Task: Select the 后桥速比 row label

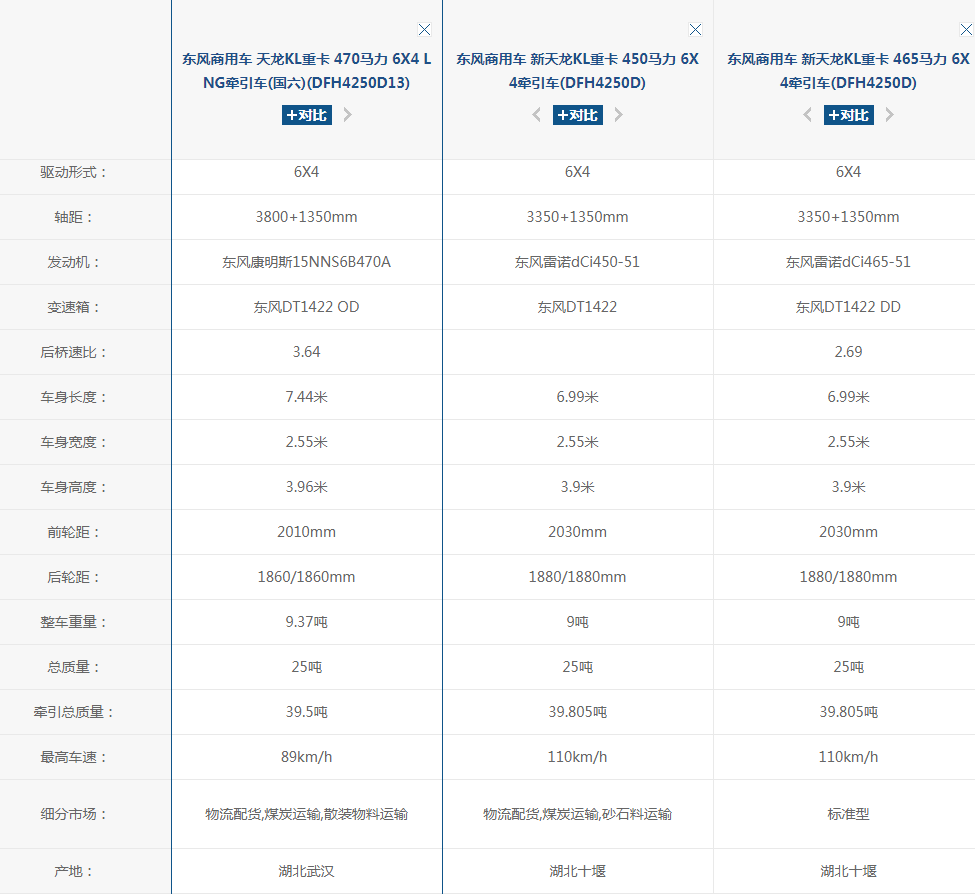Action: (73, 352)
